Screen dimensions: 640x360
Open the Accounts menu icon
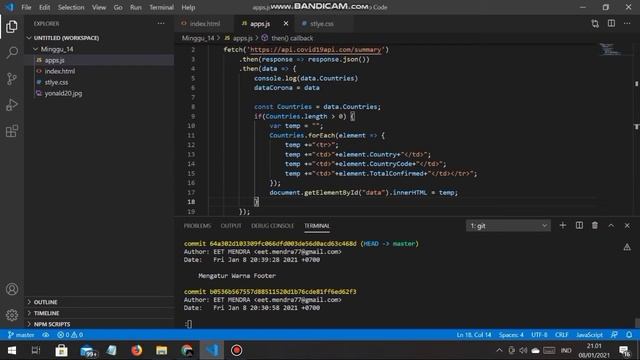12,289
